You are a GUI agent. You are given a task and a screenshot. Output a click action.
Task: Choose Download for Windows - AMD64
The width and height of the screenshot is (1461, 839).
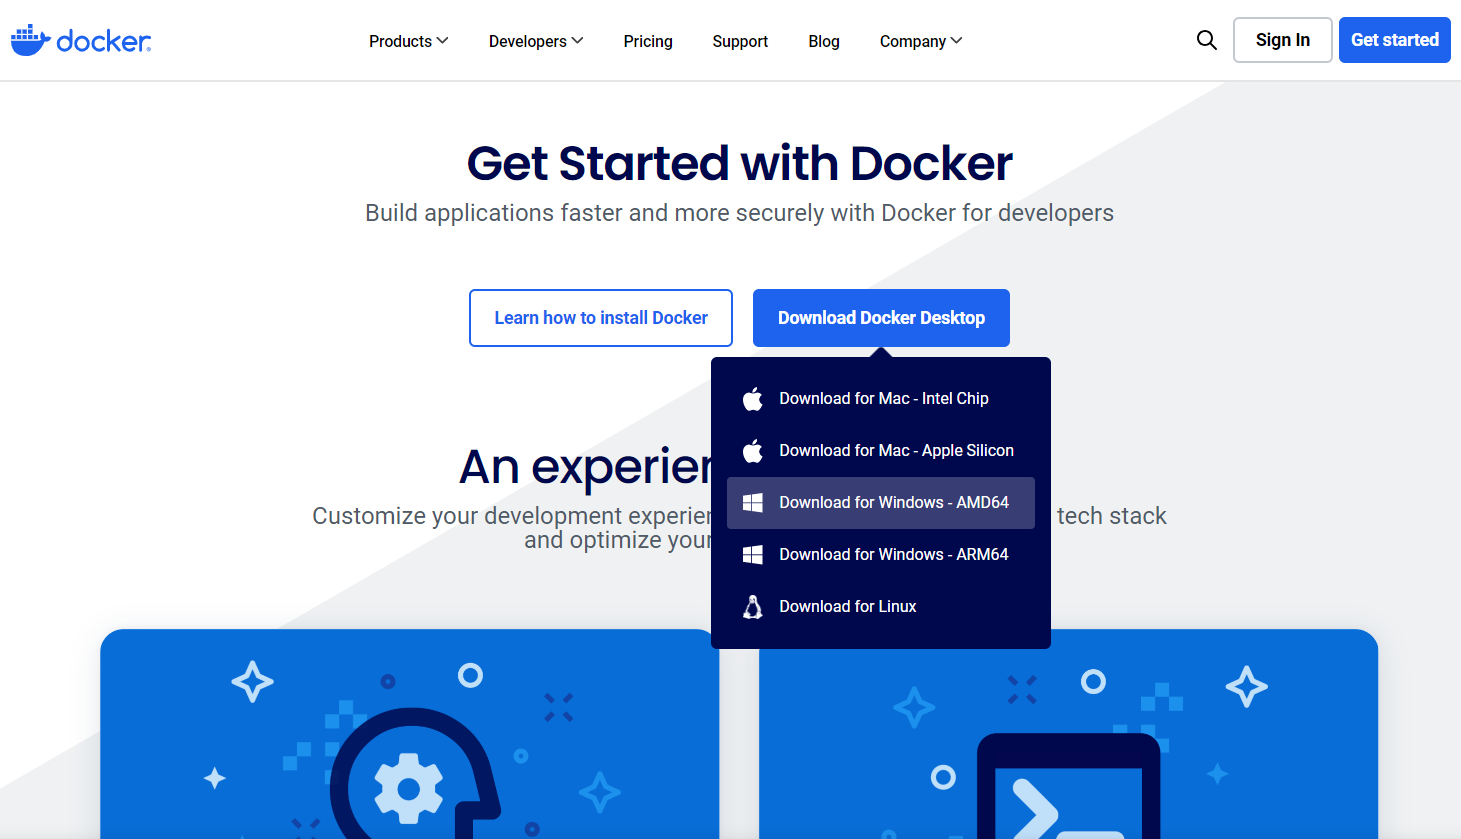pyautogui.click(x=881, y=503)
